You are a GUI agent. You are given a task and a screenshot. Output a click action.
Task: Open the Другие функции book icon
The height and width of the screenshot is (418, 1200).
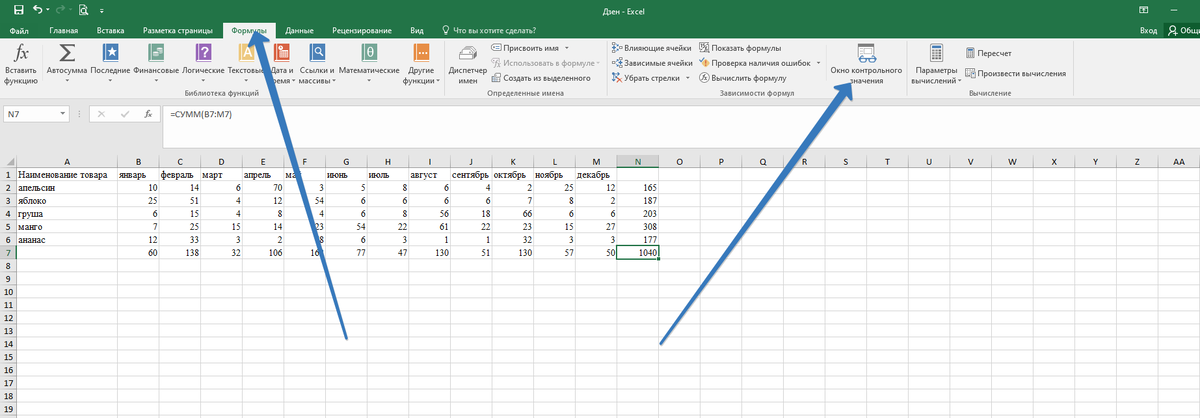click(x=421, y=54)
